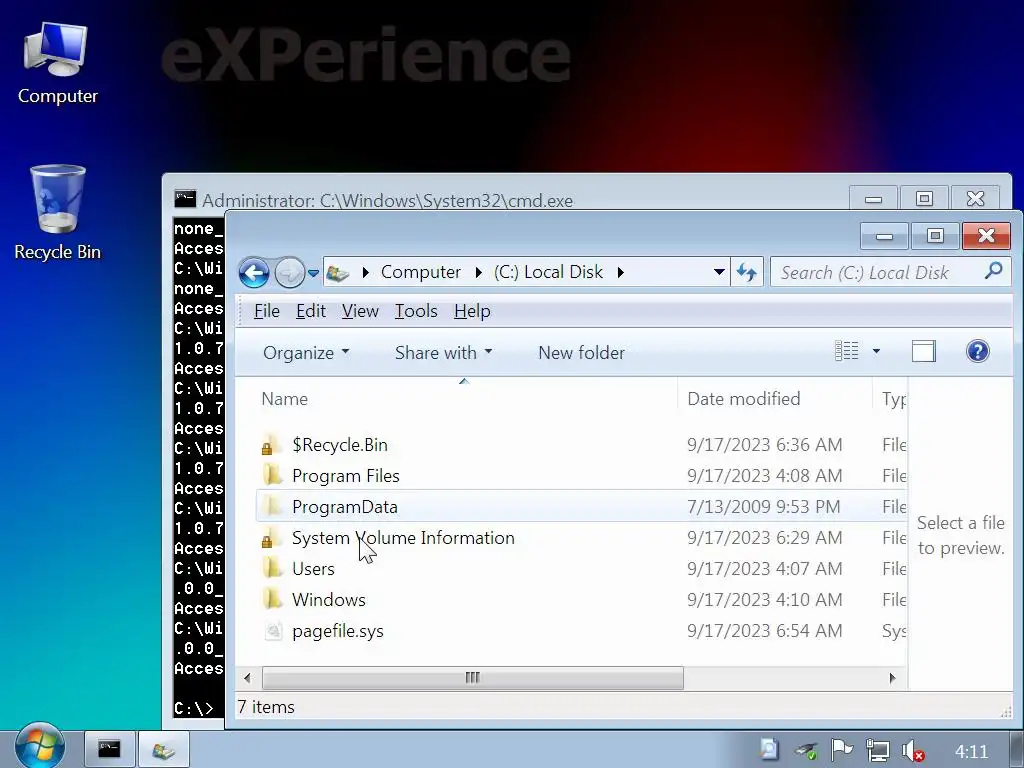Click the "Users" folder name
Image resolution: width=1024 pixels, height=768 pixels.
pyautogui.click(x=313, y=569)
